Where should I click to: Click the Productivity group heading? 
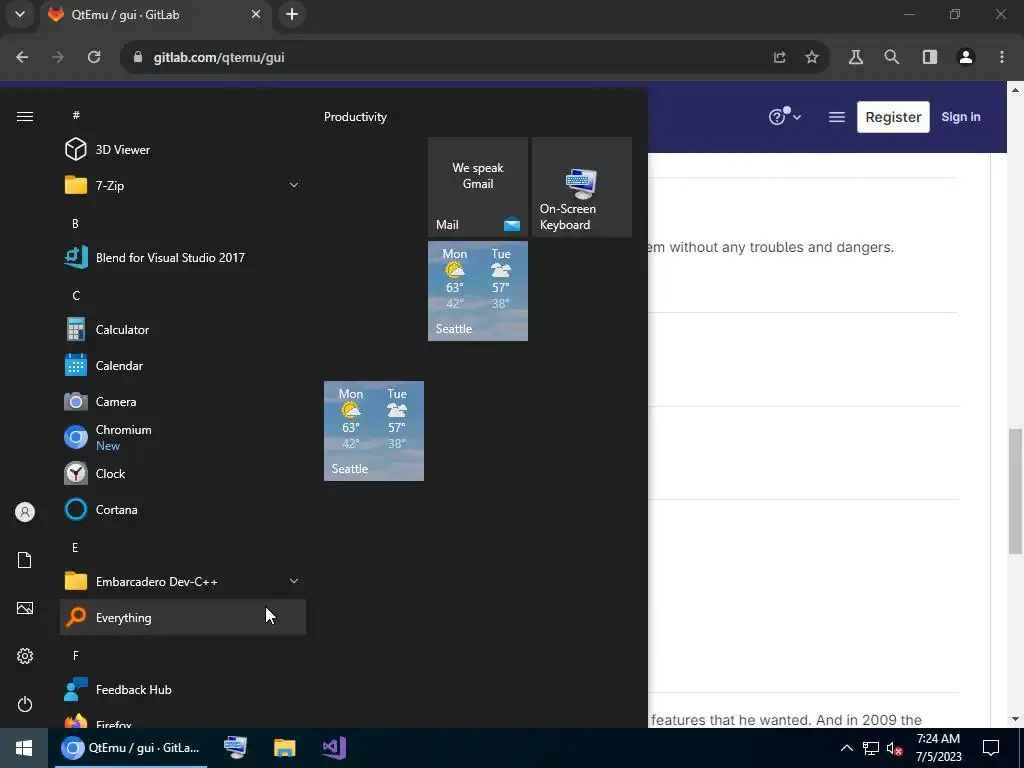355,117
